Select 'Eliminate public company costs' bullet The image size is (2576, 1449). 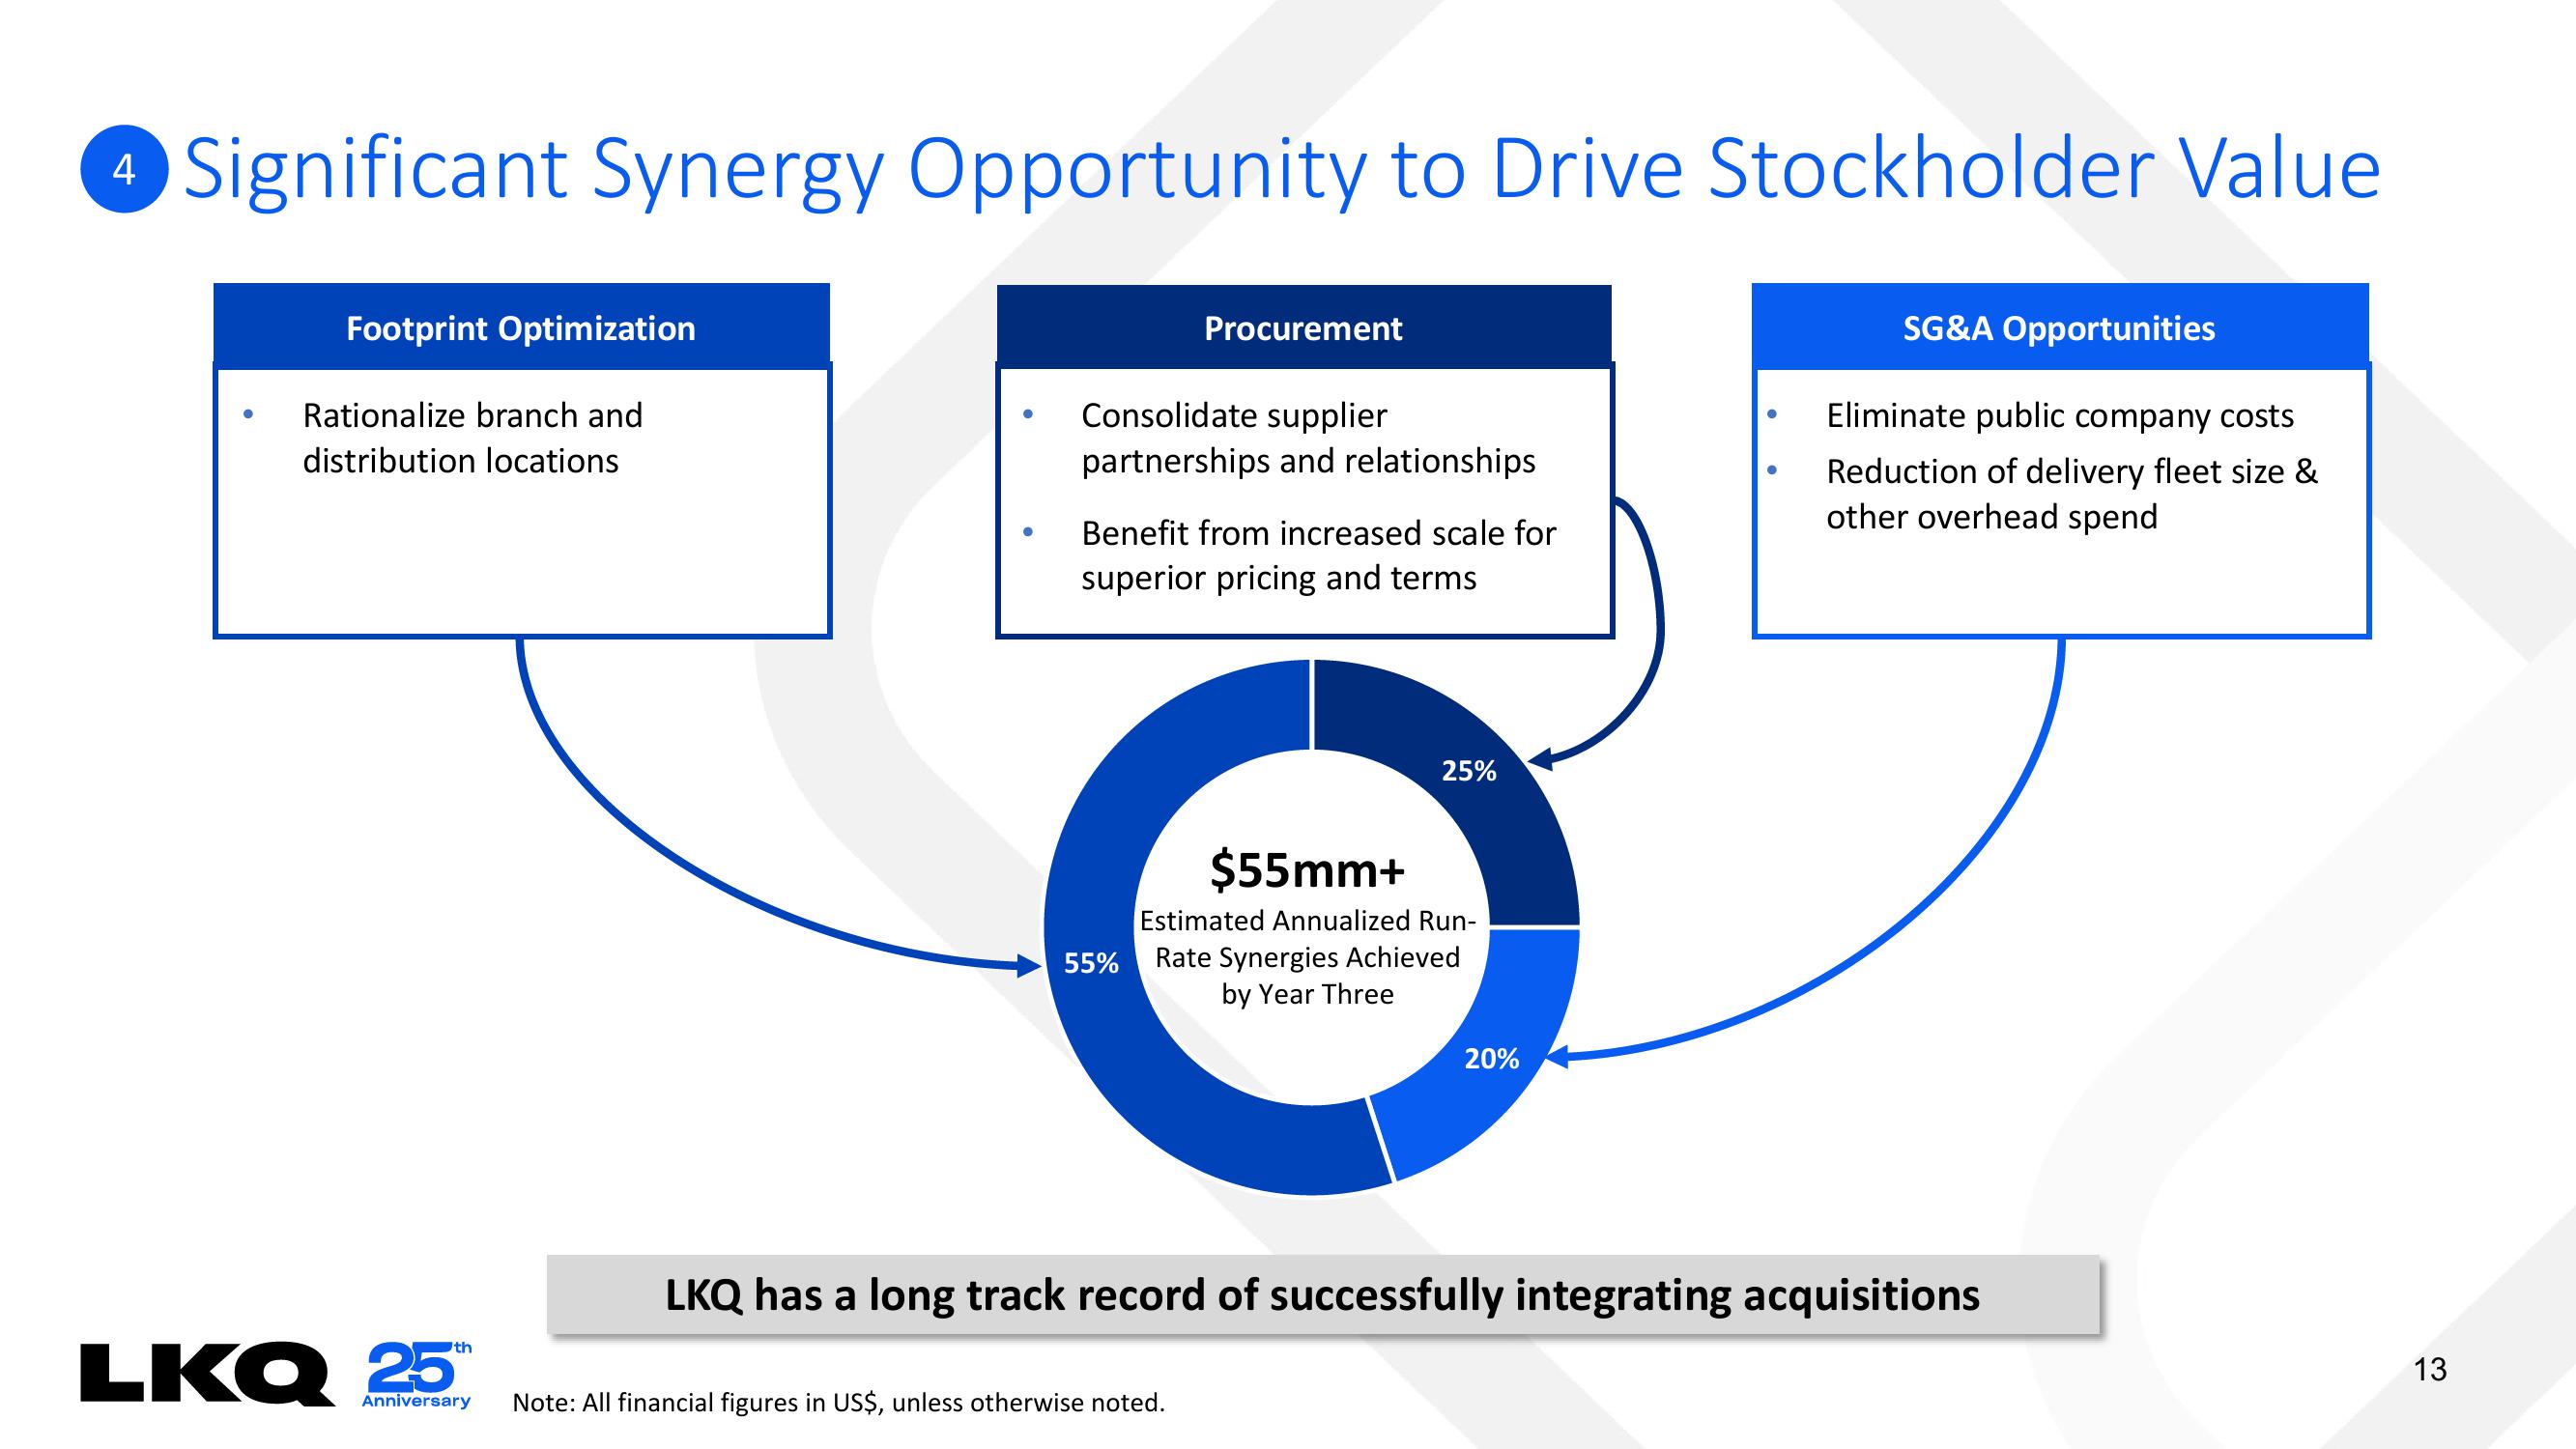click(2060, 415)
